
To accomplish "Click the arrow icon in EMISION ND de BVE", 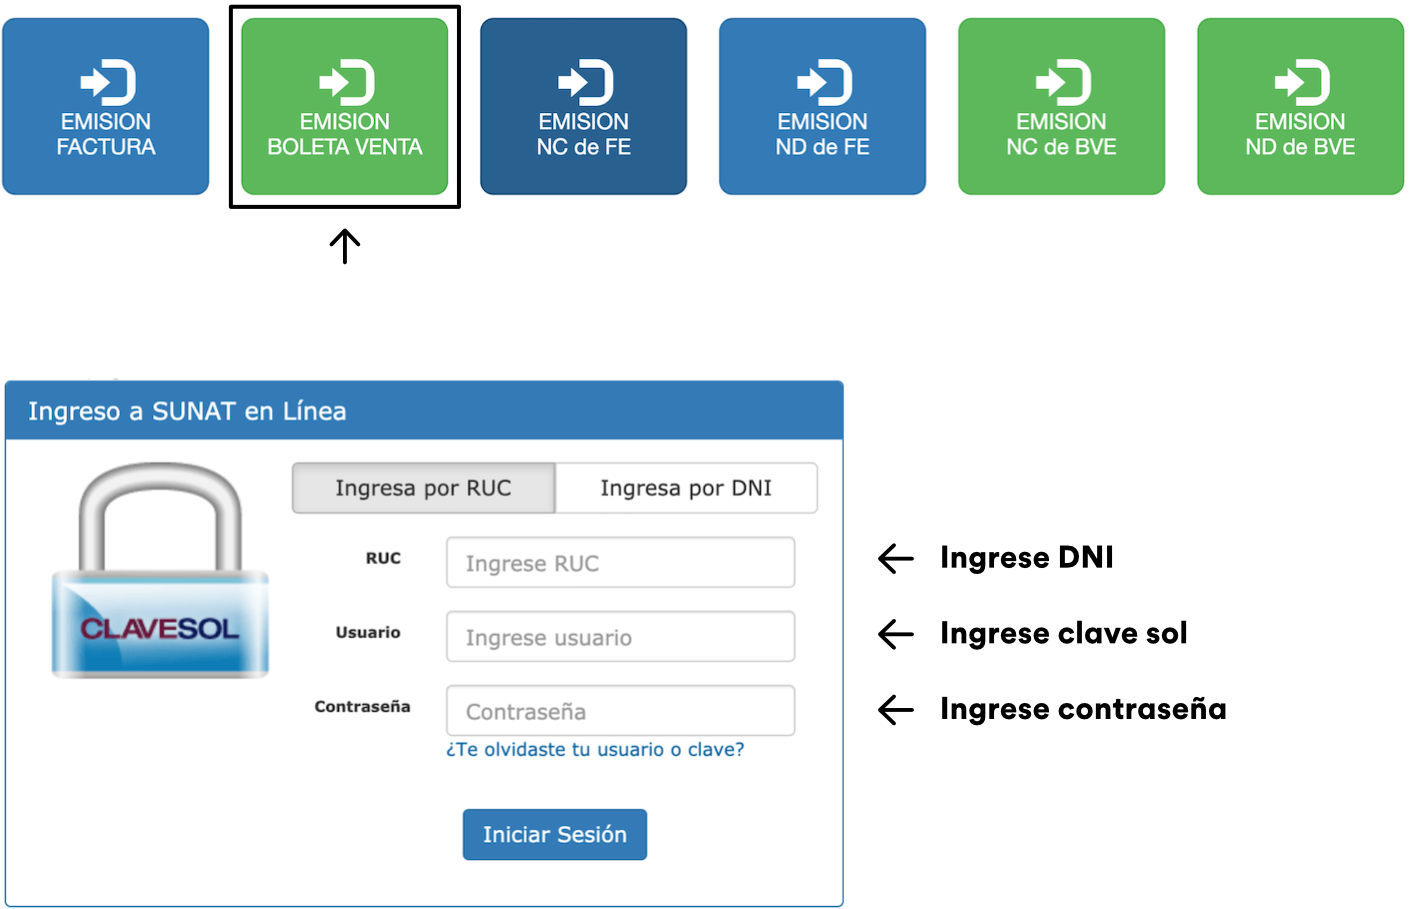I will [1302, 83].
